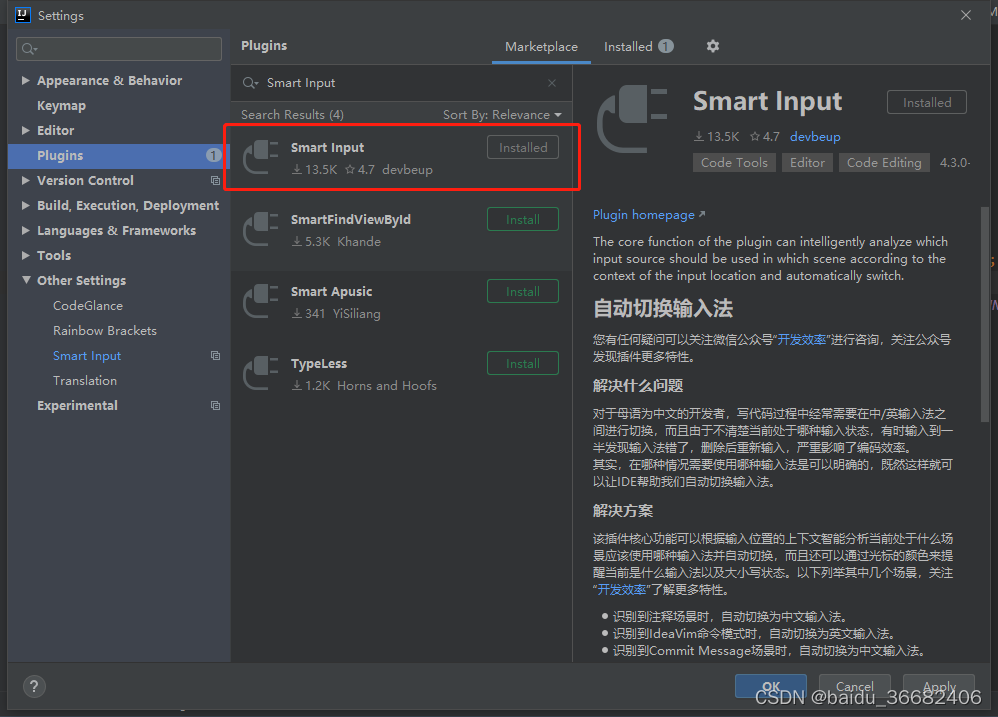
Task: Collapse the Other Settings section
Action: click(26, 280)
